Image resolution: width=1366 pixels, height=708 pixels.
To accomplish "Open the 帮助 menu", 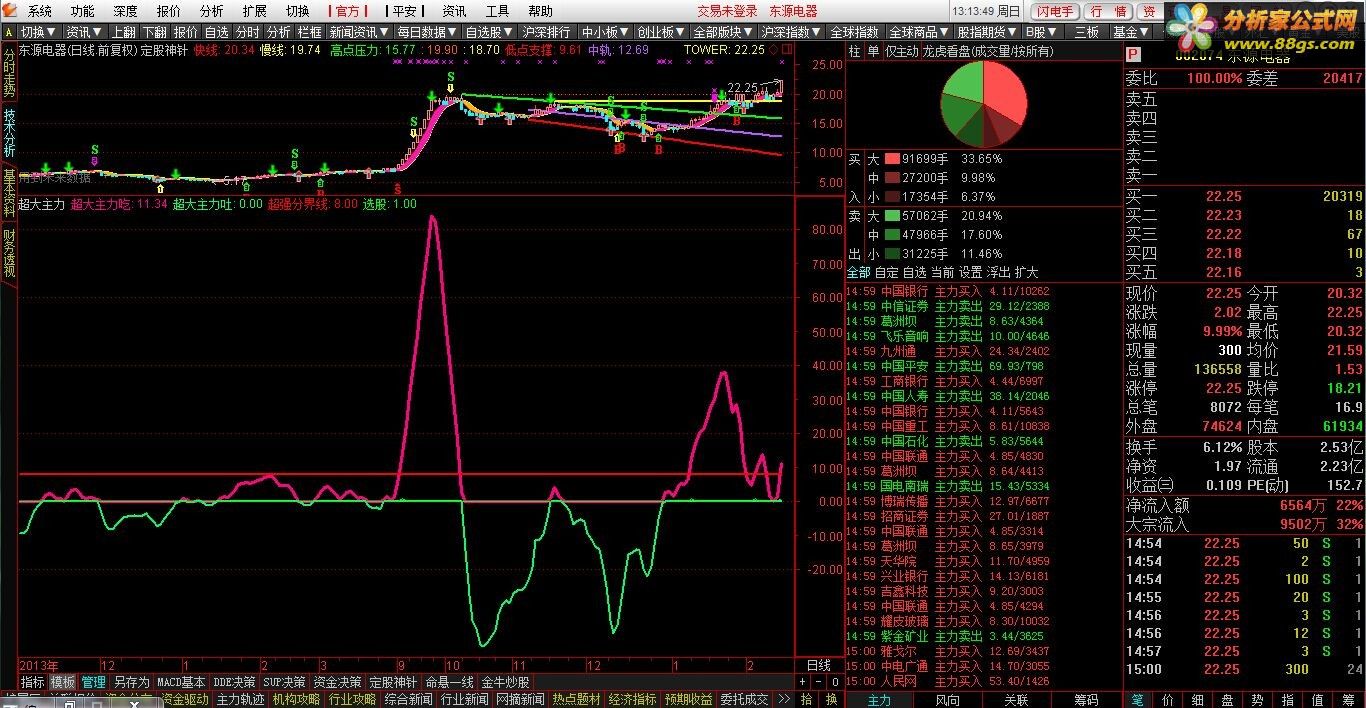I will 540,11.
